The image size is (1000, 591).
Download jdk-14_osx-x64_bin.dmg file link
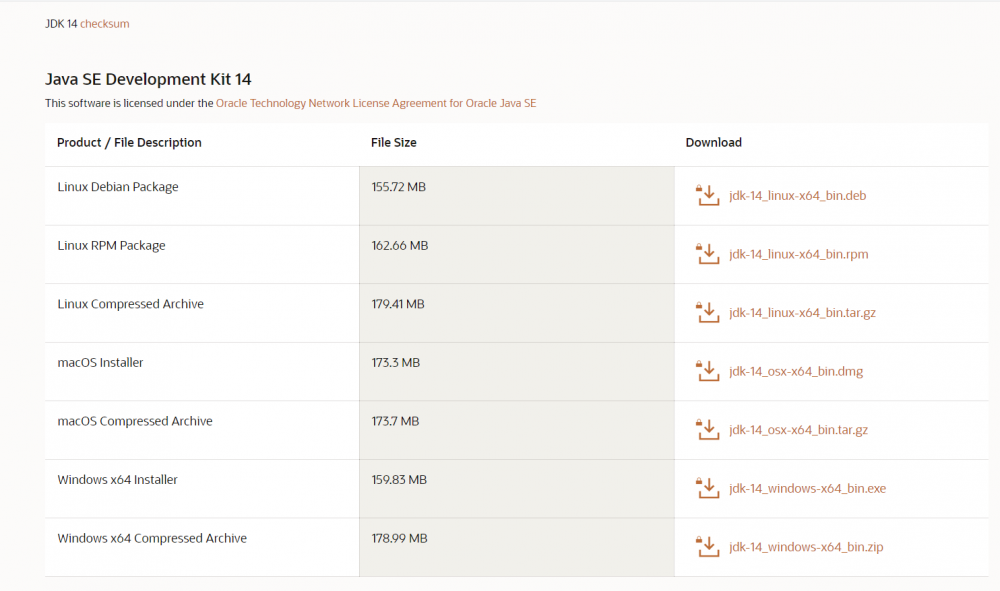(796, 372)
